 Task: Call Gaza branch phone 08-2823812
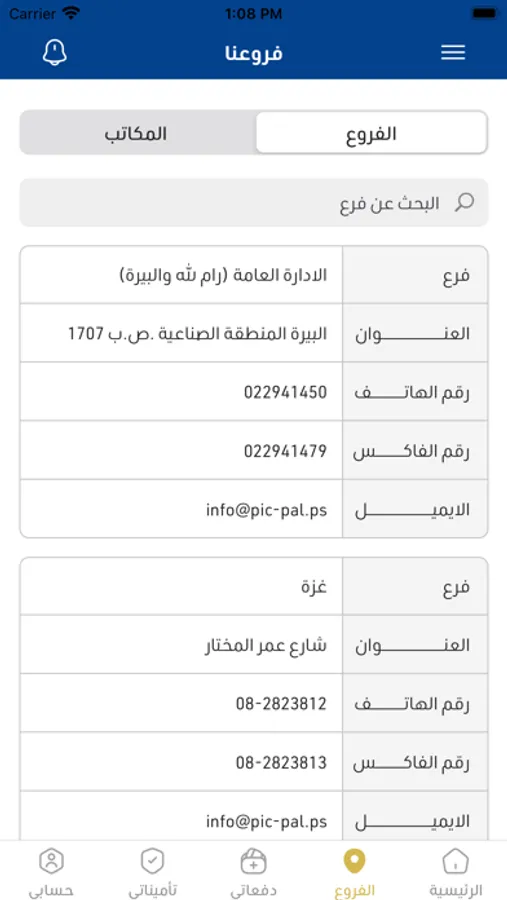click(281, 704)
